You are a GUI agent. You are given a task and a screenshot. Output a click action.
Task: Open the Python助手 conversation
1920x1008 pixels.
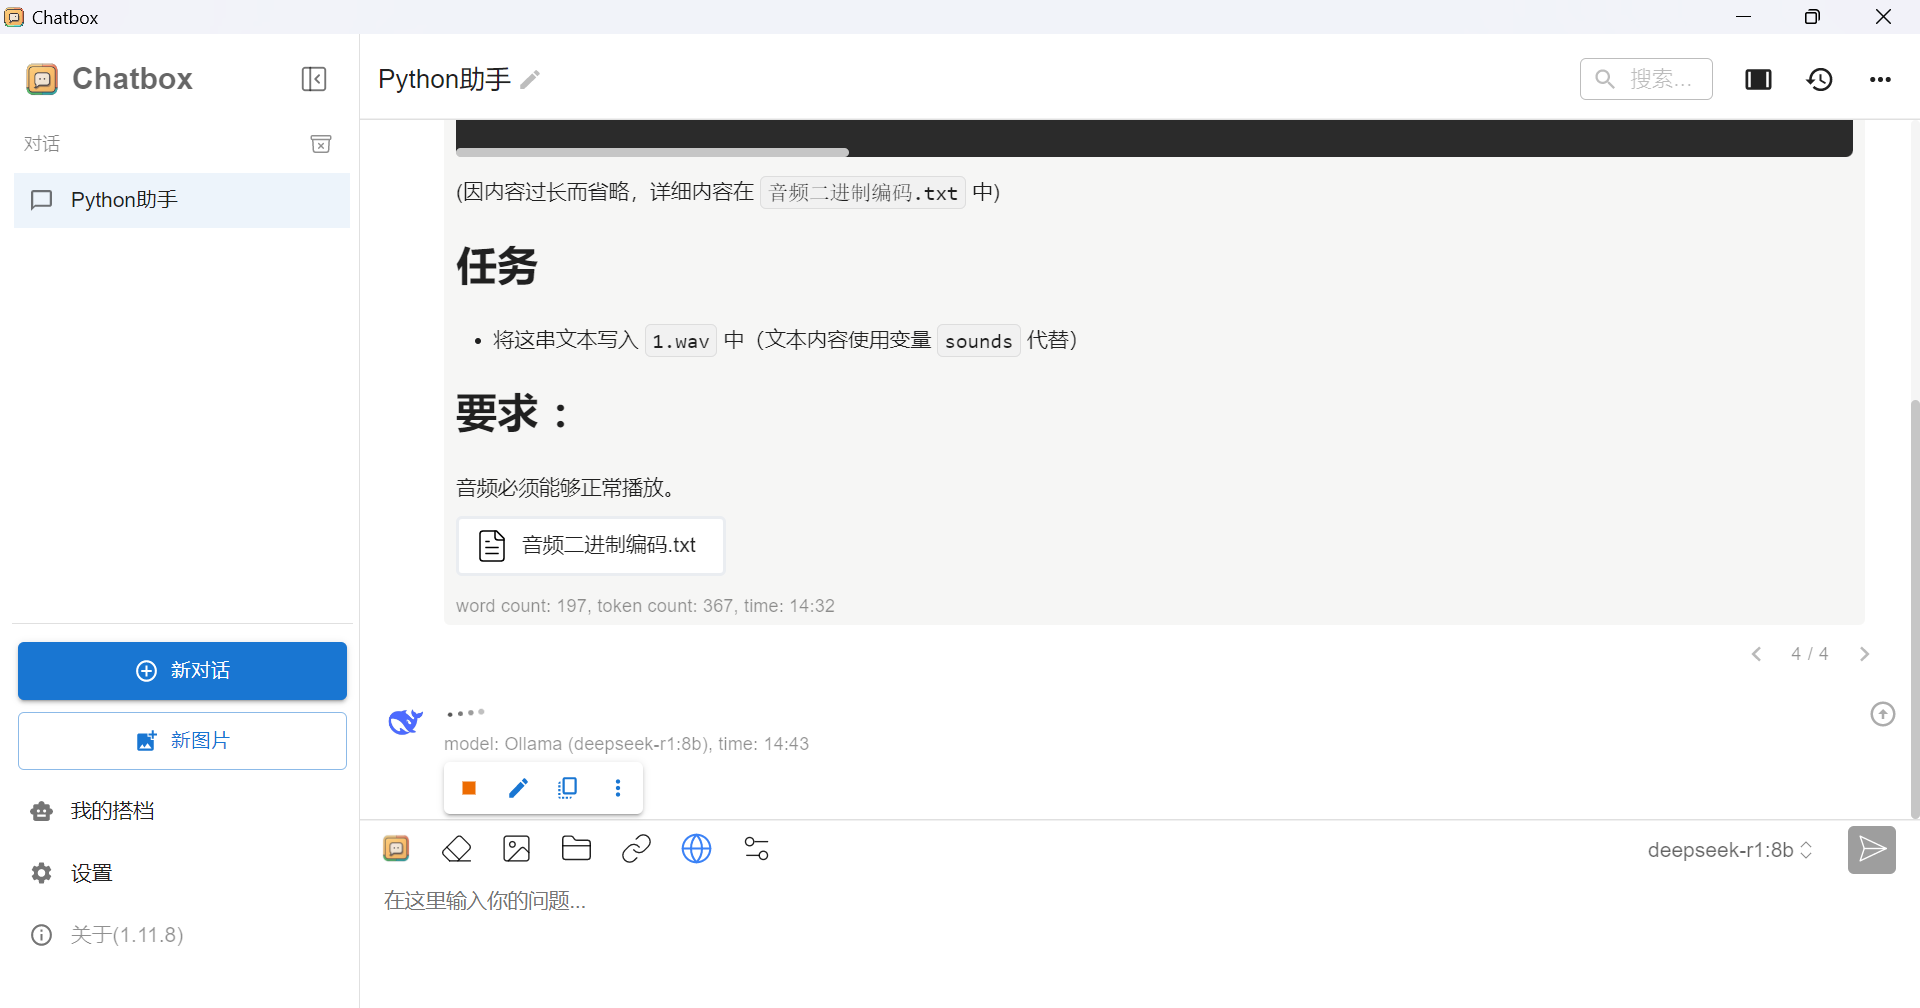(182, 200)
